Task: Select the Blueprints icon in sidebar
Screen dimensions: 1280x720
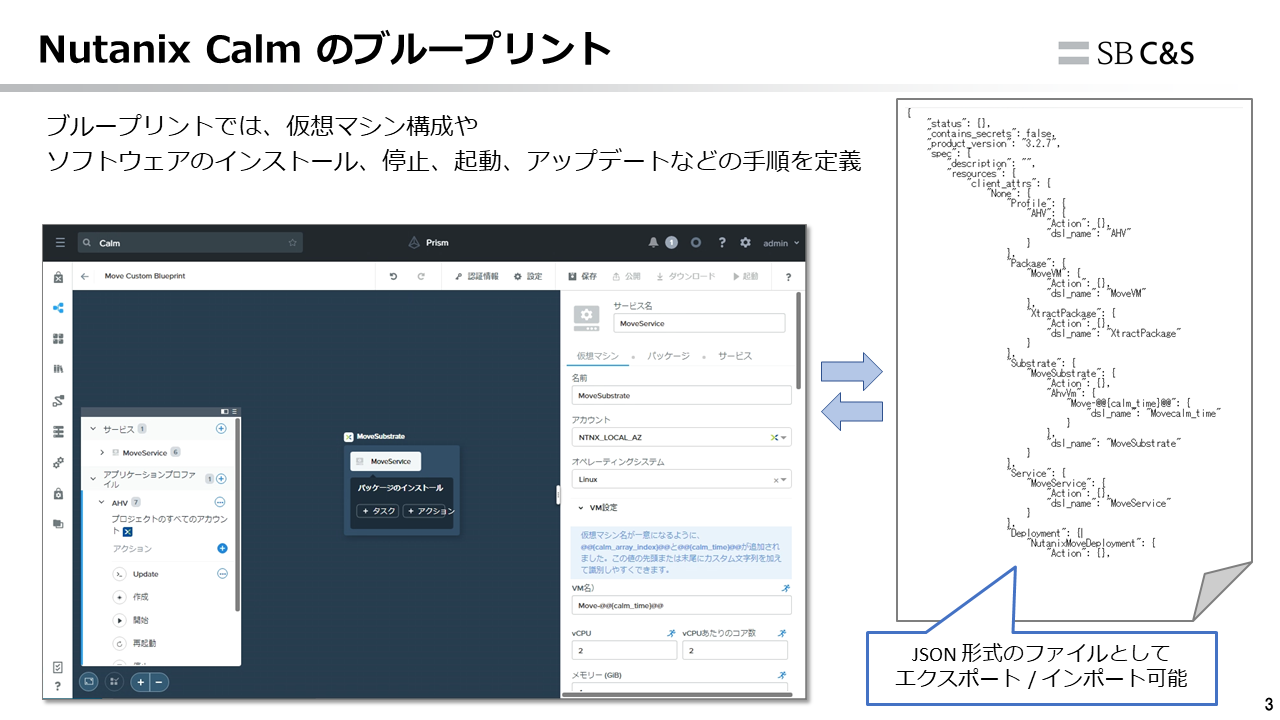Action: (58, 308)
